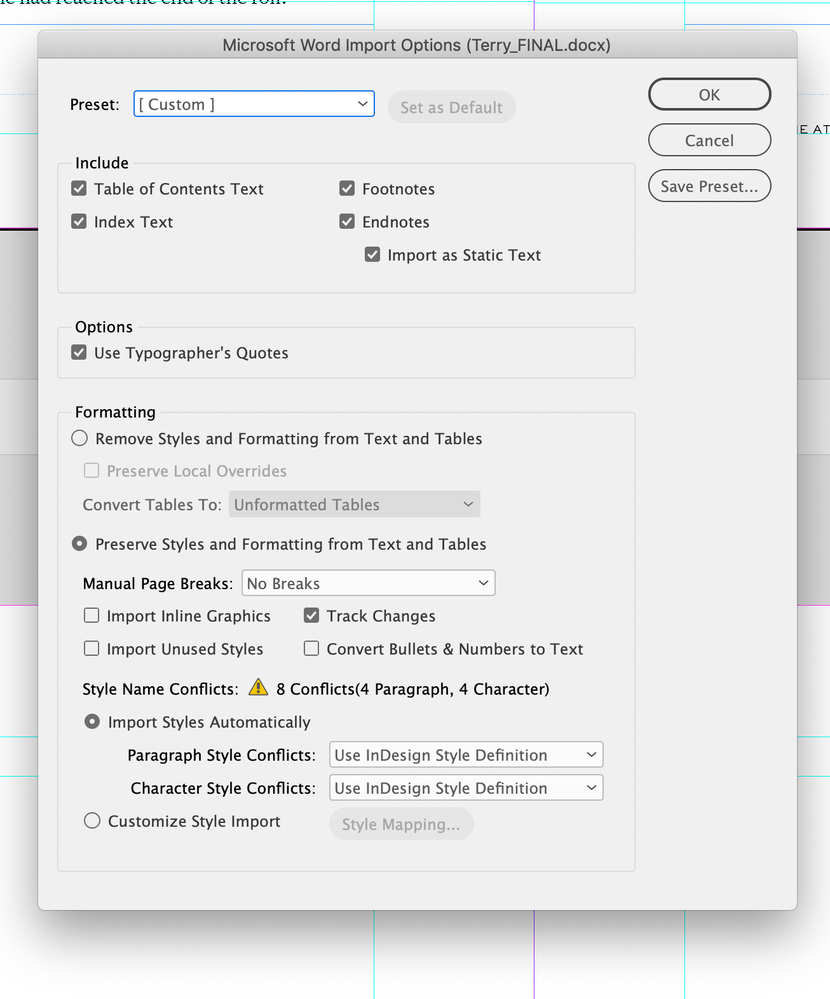Cancel the Word import dialog
The height and width of the screenshot is (999, 830).
(709, 140)
